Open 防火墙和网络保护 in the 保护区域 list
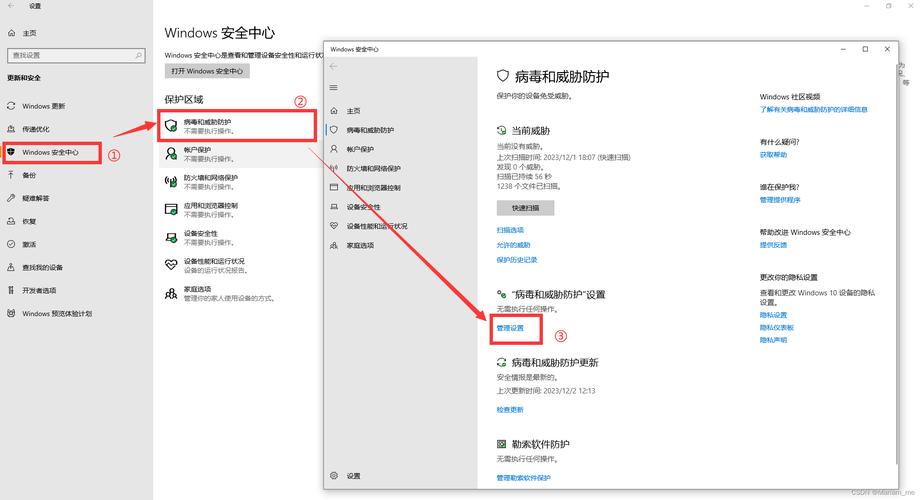The image size is (922, 500). pyautogui.click(x=210, y=180)
